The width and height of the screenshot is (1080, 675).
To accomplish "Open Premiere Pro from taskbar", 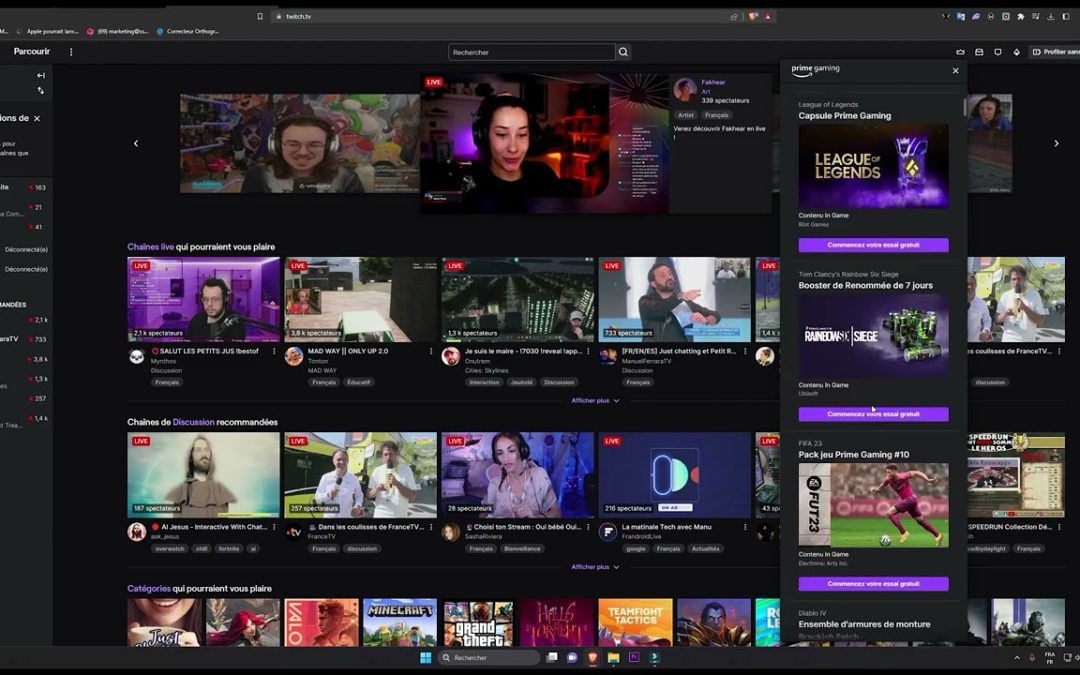I will click(x=634, y=658).
